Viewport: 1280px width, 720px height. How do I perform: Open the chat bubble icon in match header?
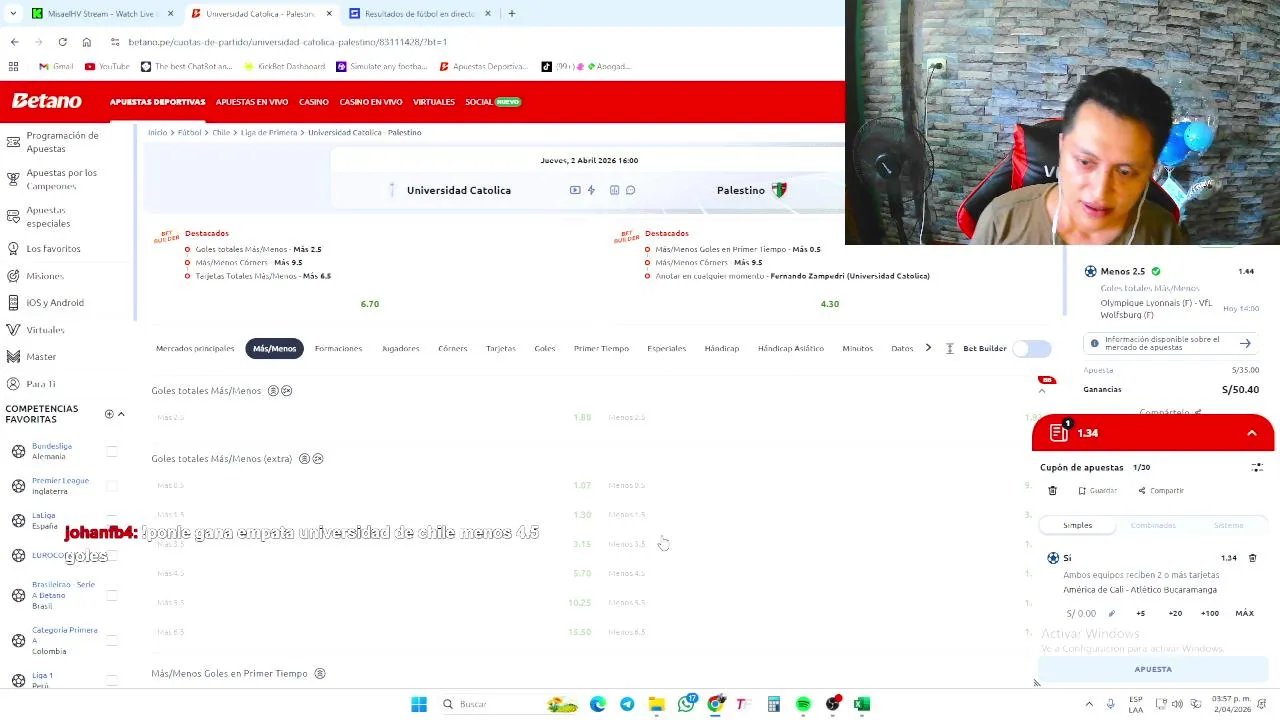[631, 190]
